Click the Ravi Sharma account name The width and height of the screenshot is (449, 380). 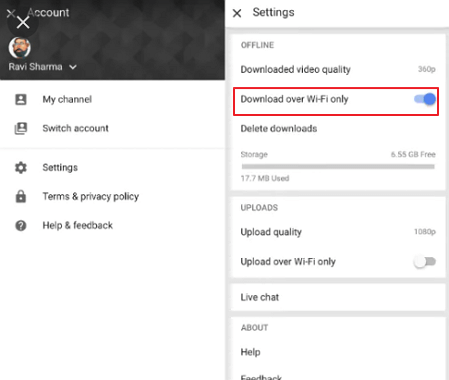35,67
